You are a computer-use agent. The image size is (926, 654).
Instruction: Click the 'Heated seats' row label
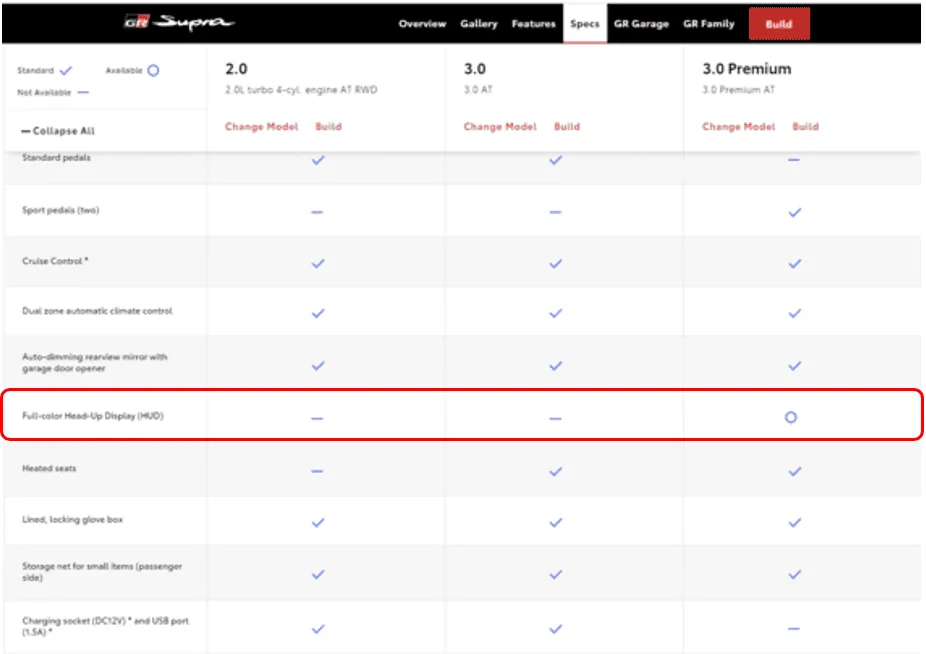[49, 468]
